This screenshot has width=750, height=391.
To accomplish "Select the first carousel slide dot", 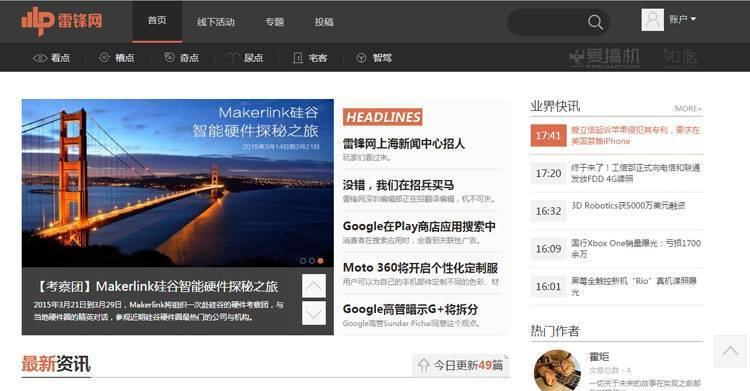I will (x=303, y=261).
